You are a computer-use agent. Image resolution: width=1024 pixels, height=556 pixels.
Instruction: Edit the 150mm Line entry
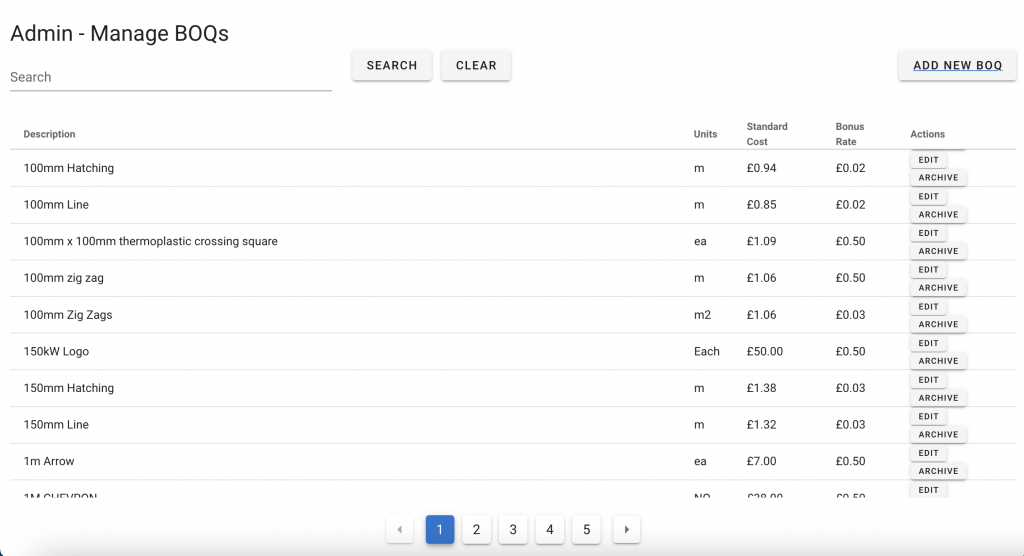tap(928, 416)
